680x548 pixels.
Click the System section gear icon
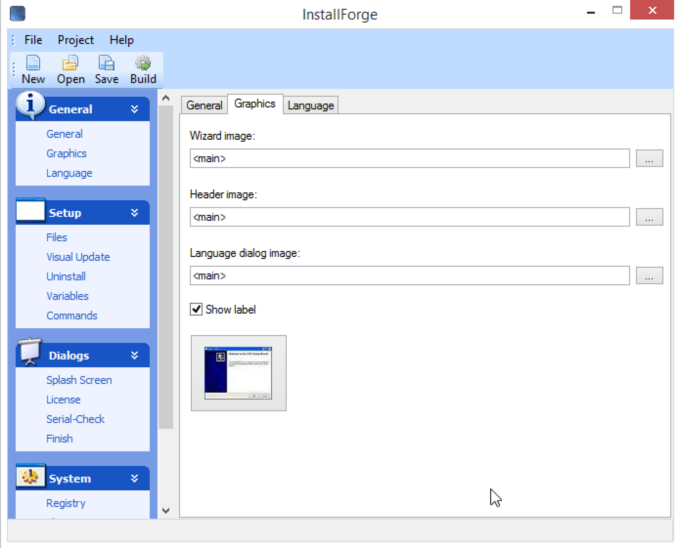30,476
